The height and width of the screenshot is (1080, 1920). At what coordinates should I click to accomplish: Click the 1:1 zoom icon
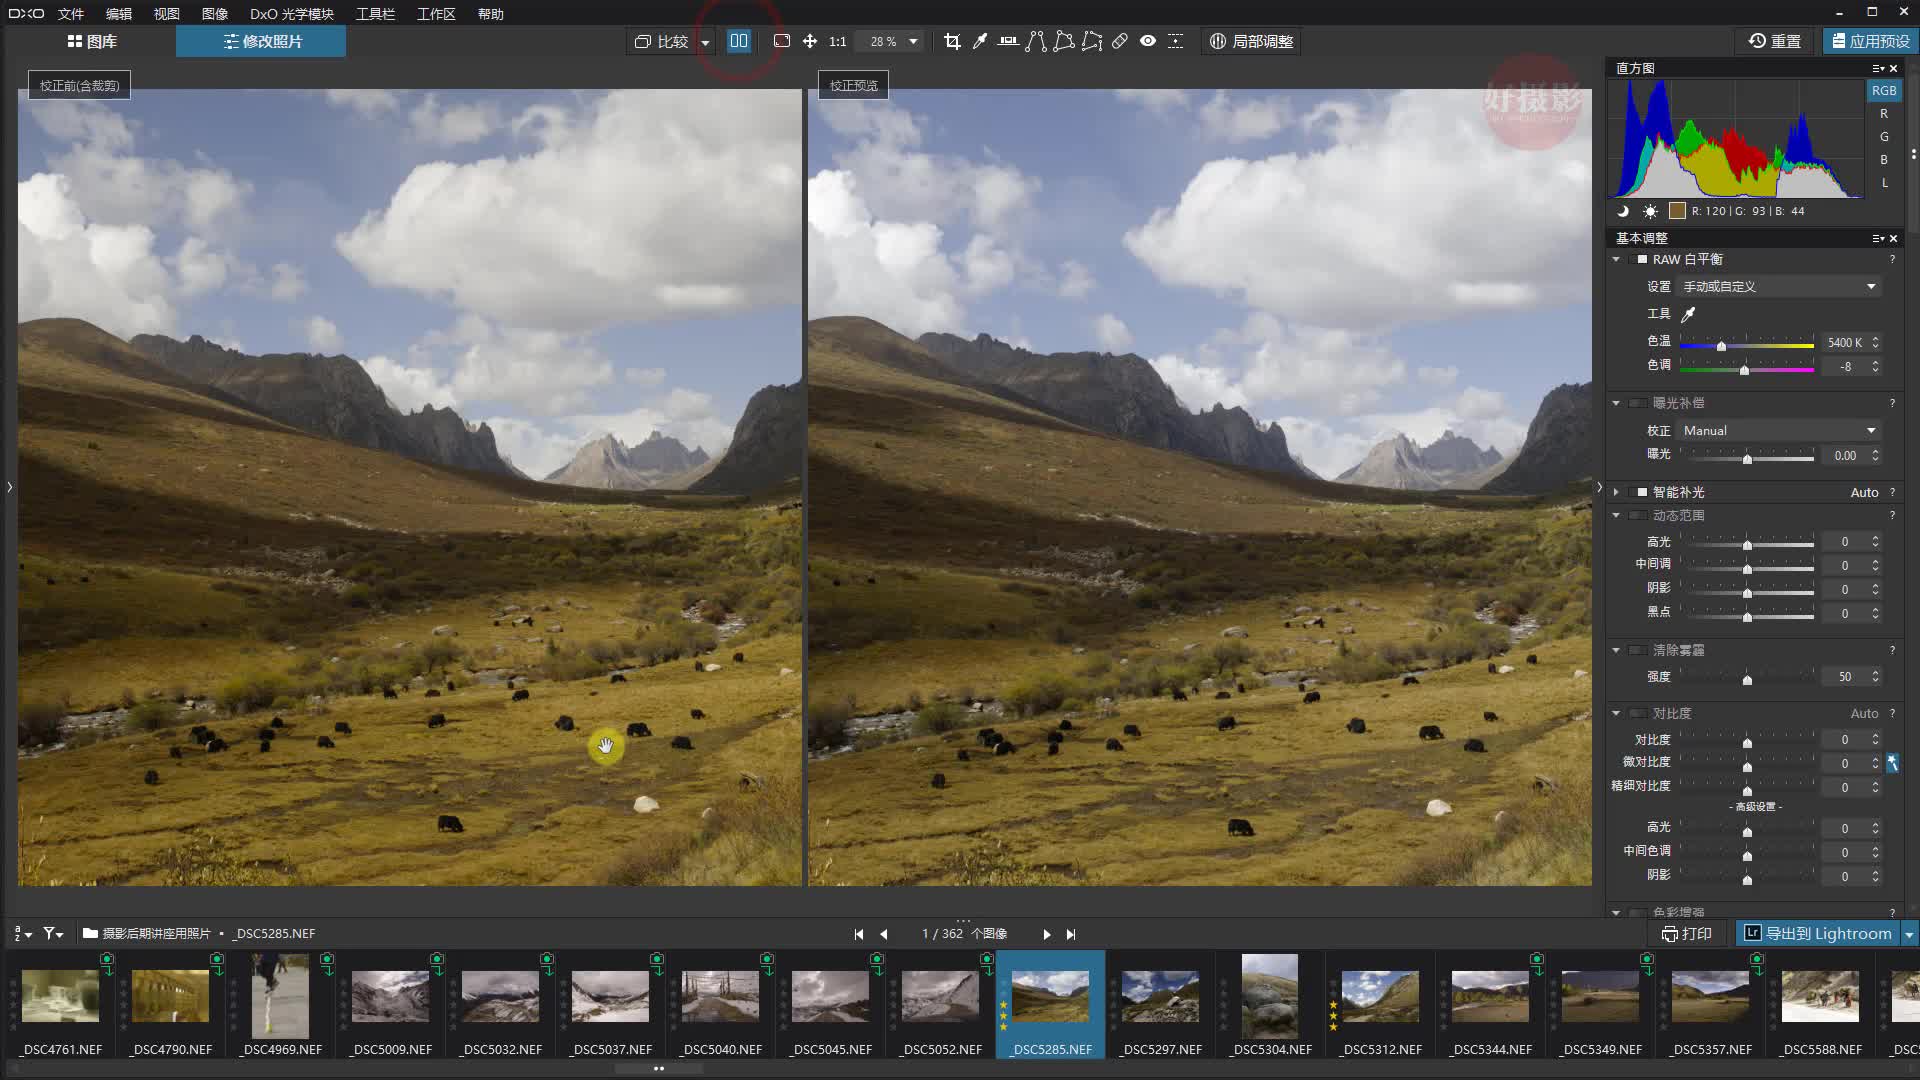tap(837, 41)
